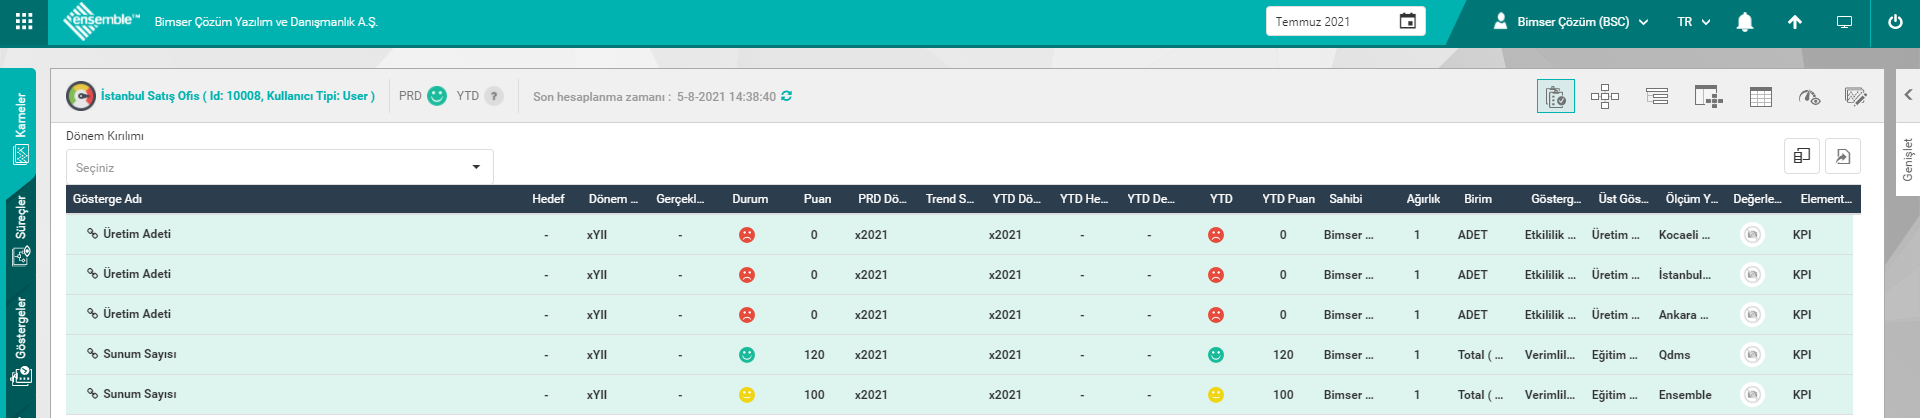Open the Dönem Kırılımı dropdown

pos(279,167)
